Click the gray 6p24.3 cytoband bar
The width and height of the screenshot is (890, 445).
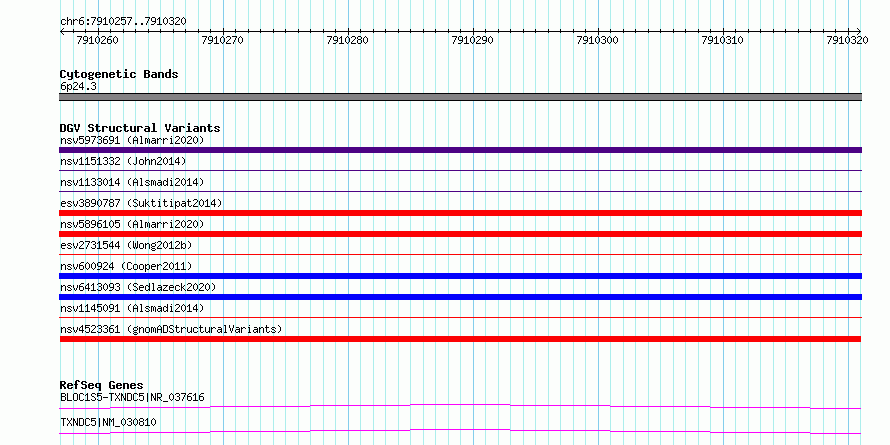460,97
